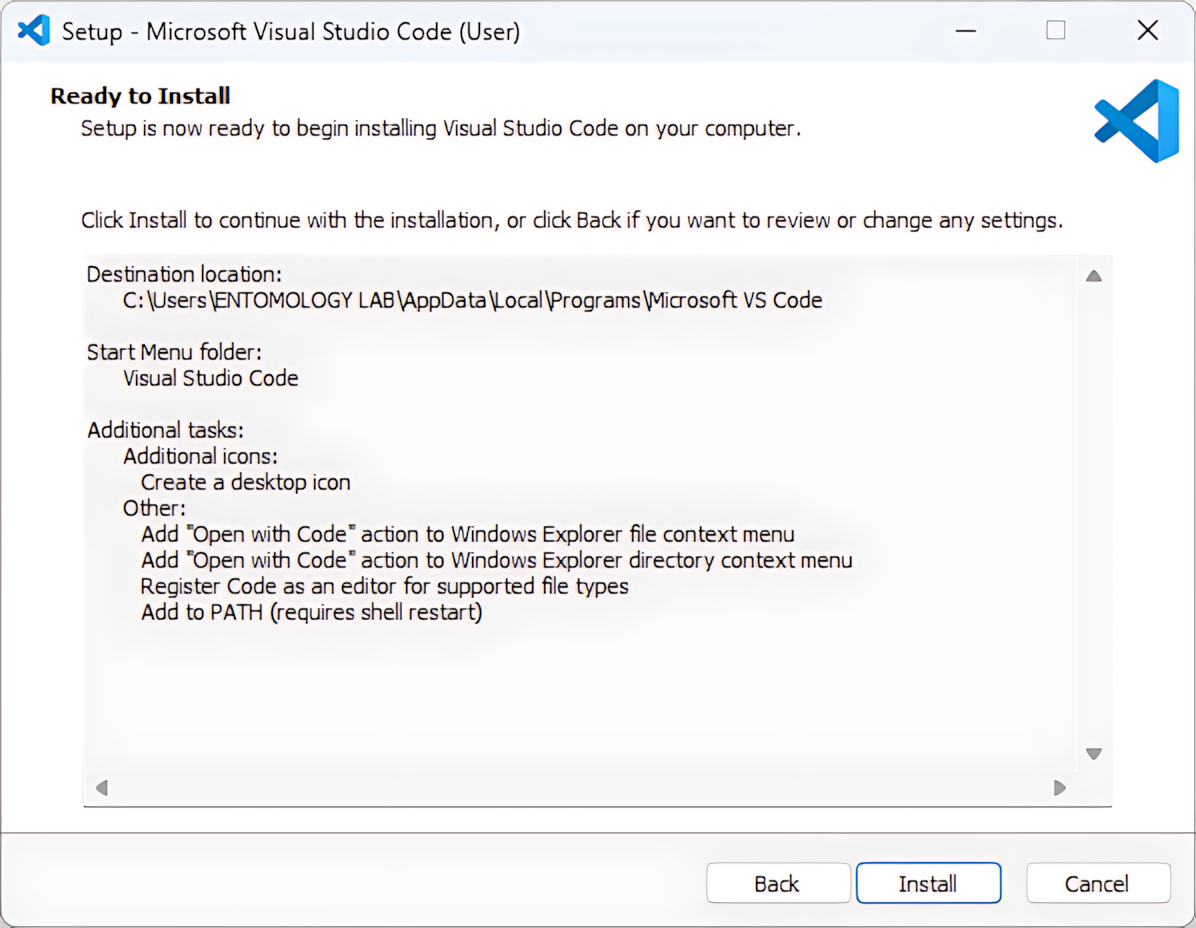Click the "Visual Studio Code" Start Menu folder line
This screenshot has height=928, width=1196.
pos(210,378)
